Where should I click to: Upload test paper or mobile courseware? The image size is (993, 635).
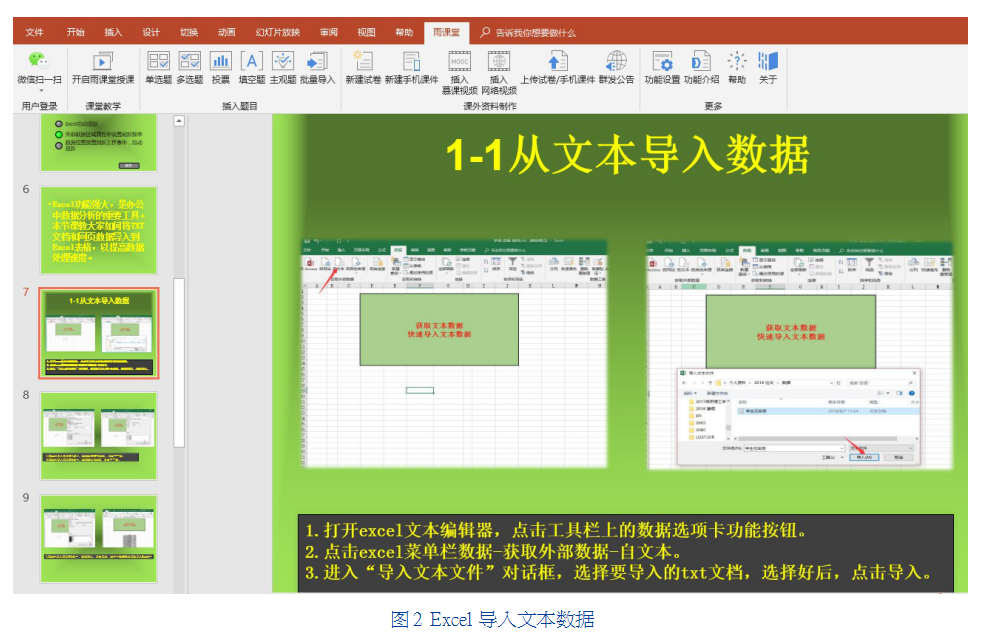(x=558, y=68)
